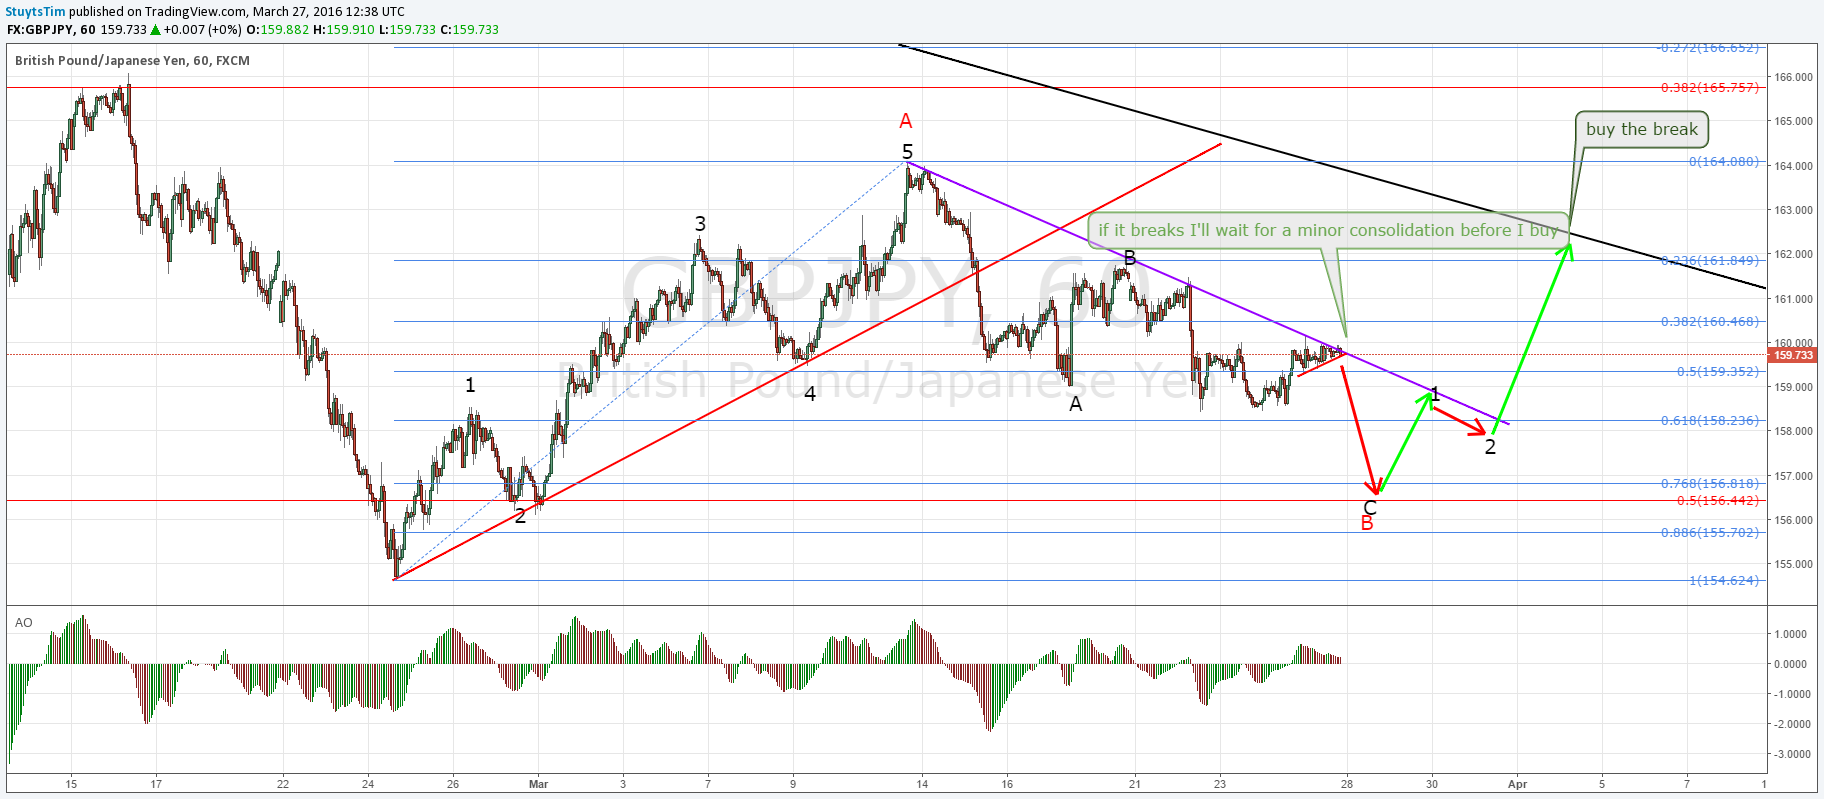1824x799 pixels.
Task: Click the 'if it breaks I'll wait' callout
Action: (x=1328, y=231)
